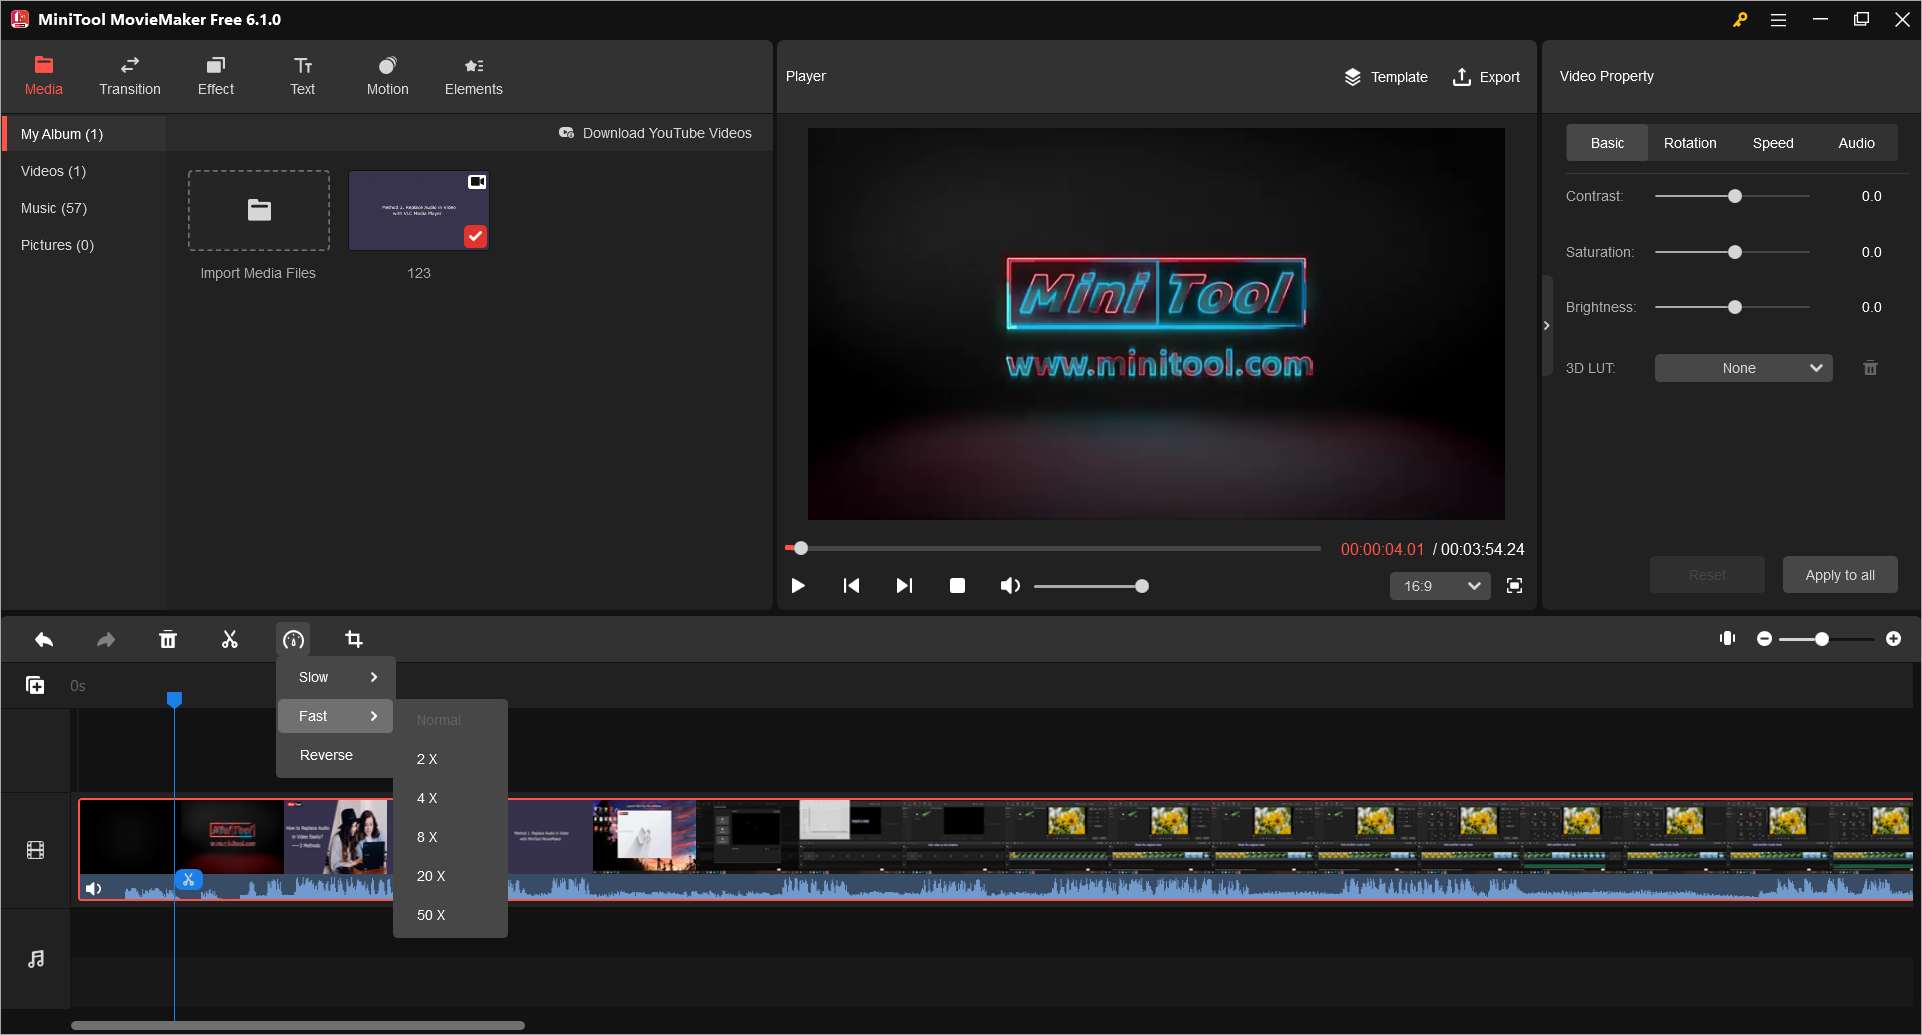This screenshot has width=1922, height=1035.
Task: Jump to next frame in player
Action: click(x=904, y=586)
